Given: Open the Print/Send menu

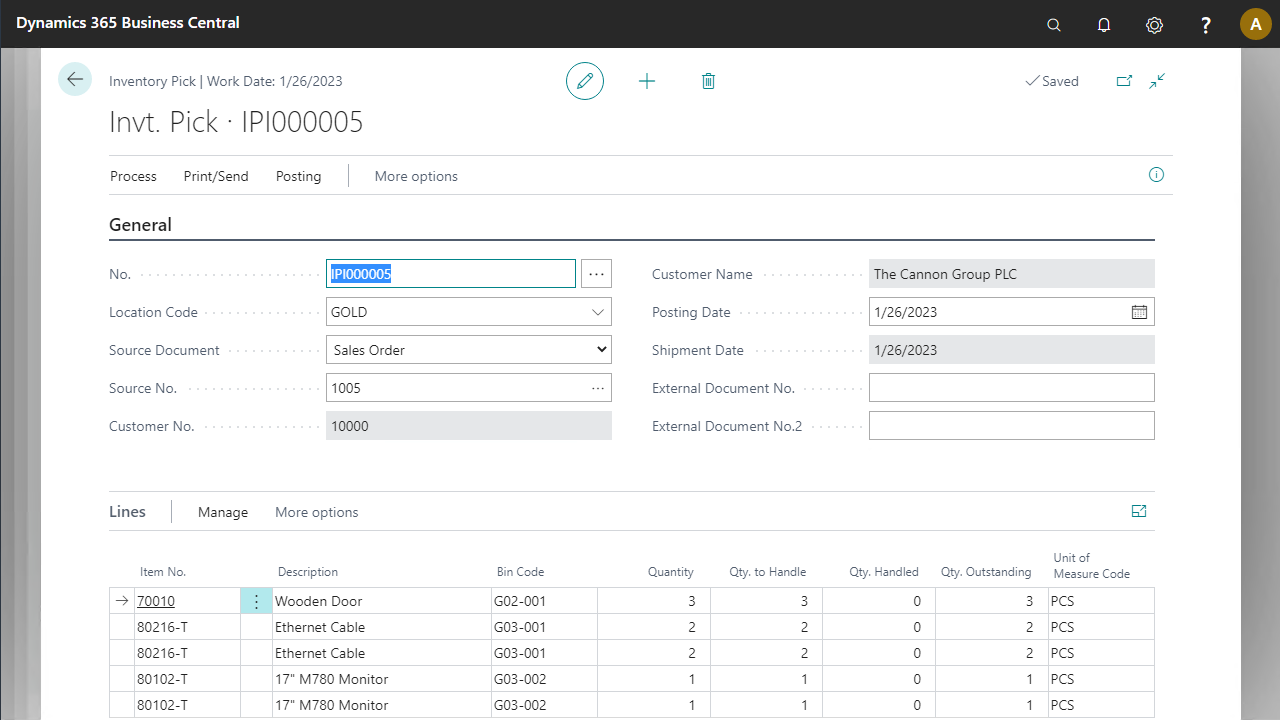Looking at the screenshot, I should (216, 176).
